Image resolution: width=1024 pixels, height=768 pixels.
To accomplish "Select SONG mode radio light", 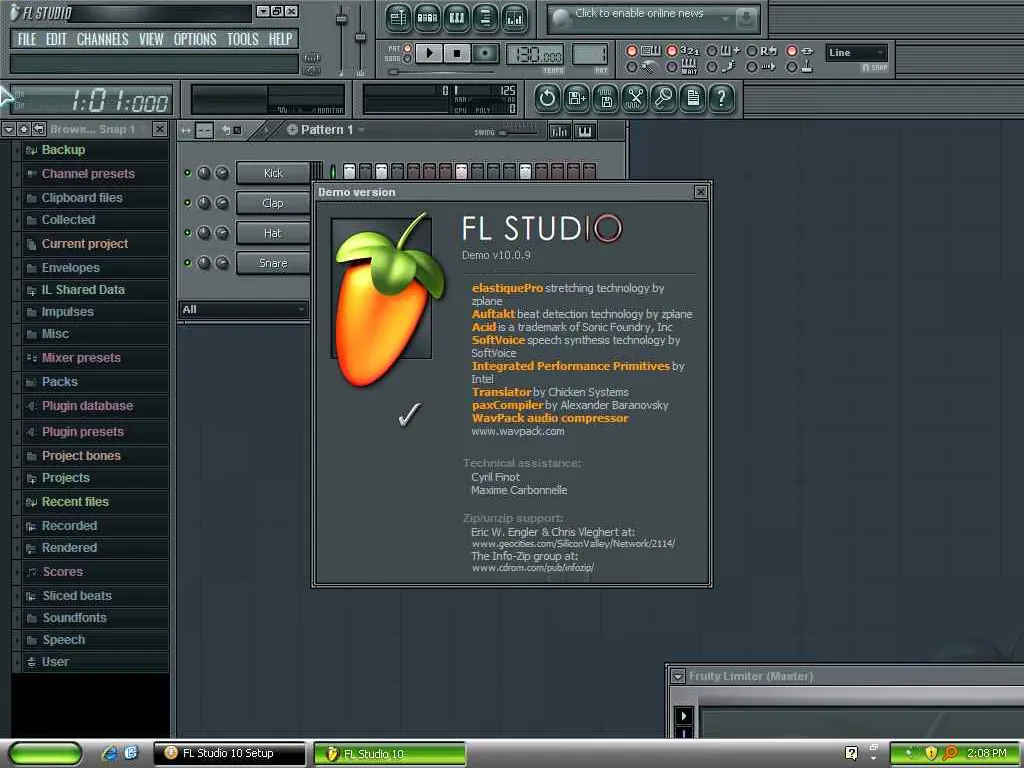I will tap(407, 59).
